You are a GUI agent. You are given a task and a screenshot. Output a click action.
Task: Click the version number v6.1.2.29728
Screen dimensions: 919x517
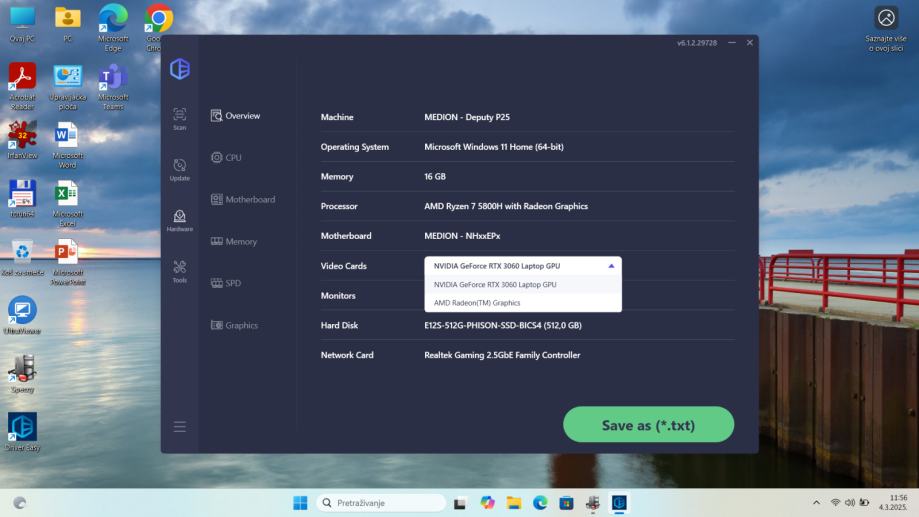(x=697, y=43)
